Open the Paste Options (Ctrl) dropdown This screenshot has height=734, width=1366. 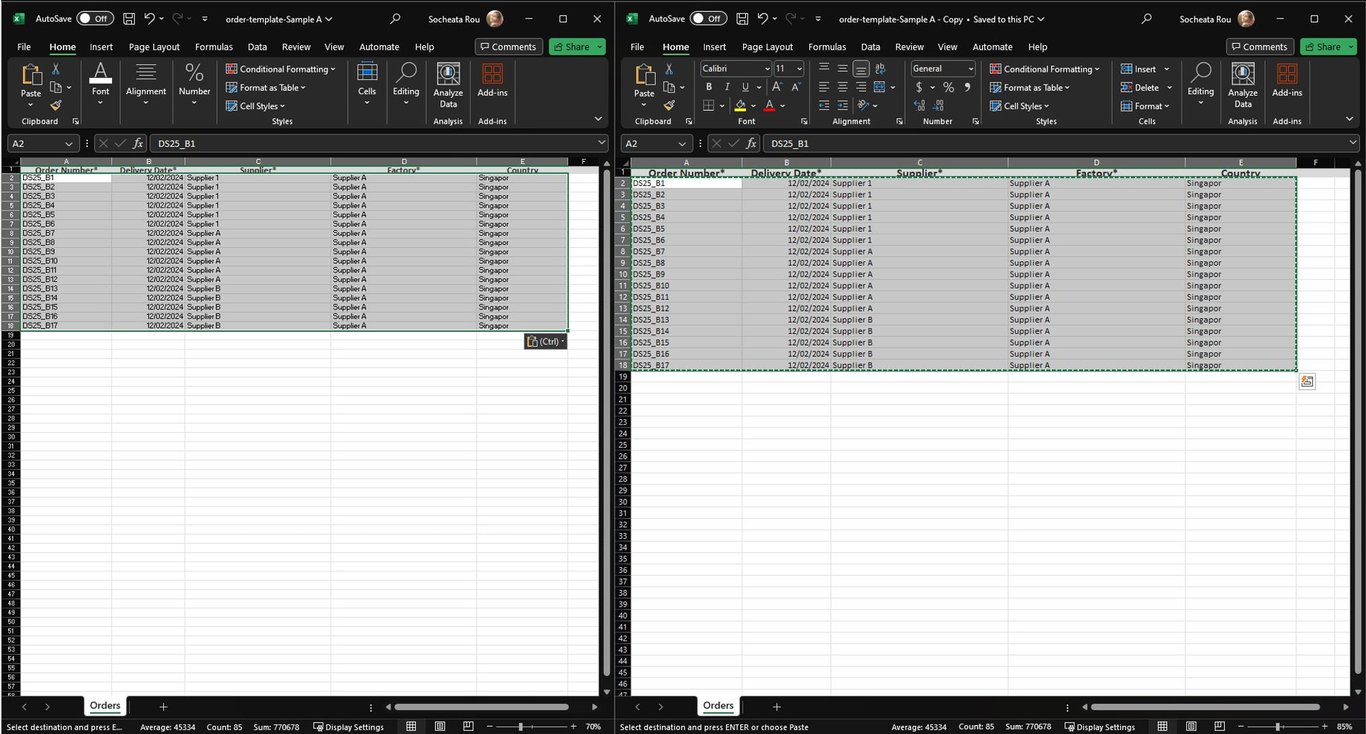(x=545, y=342)
